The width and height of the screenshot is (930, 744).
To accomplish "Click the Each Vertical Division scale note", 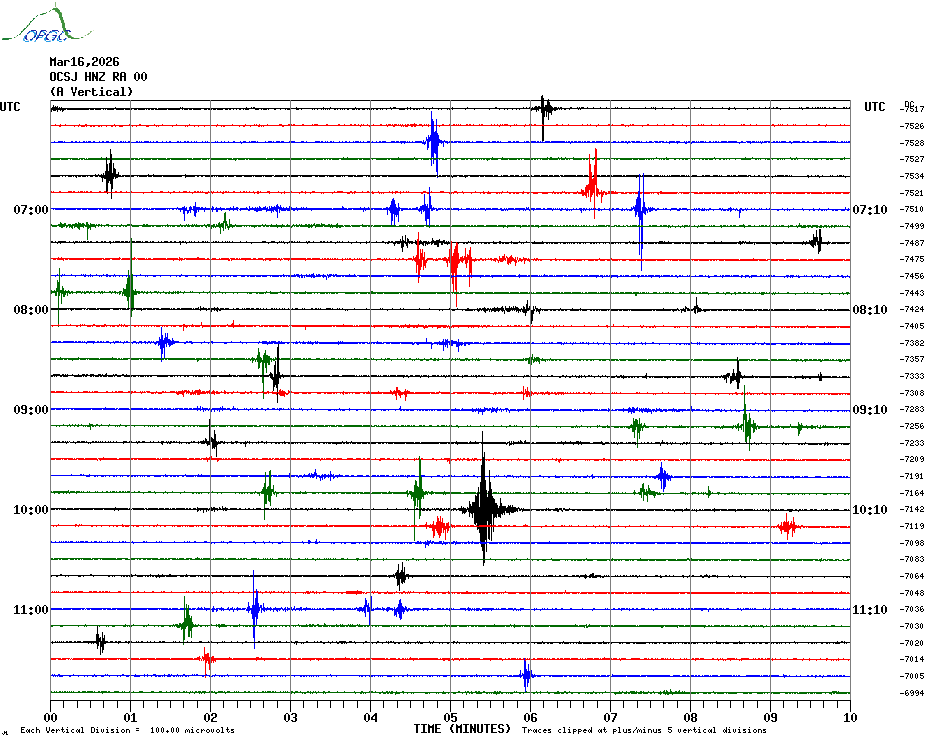I will 127,731.
